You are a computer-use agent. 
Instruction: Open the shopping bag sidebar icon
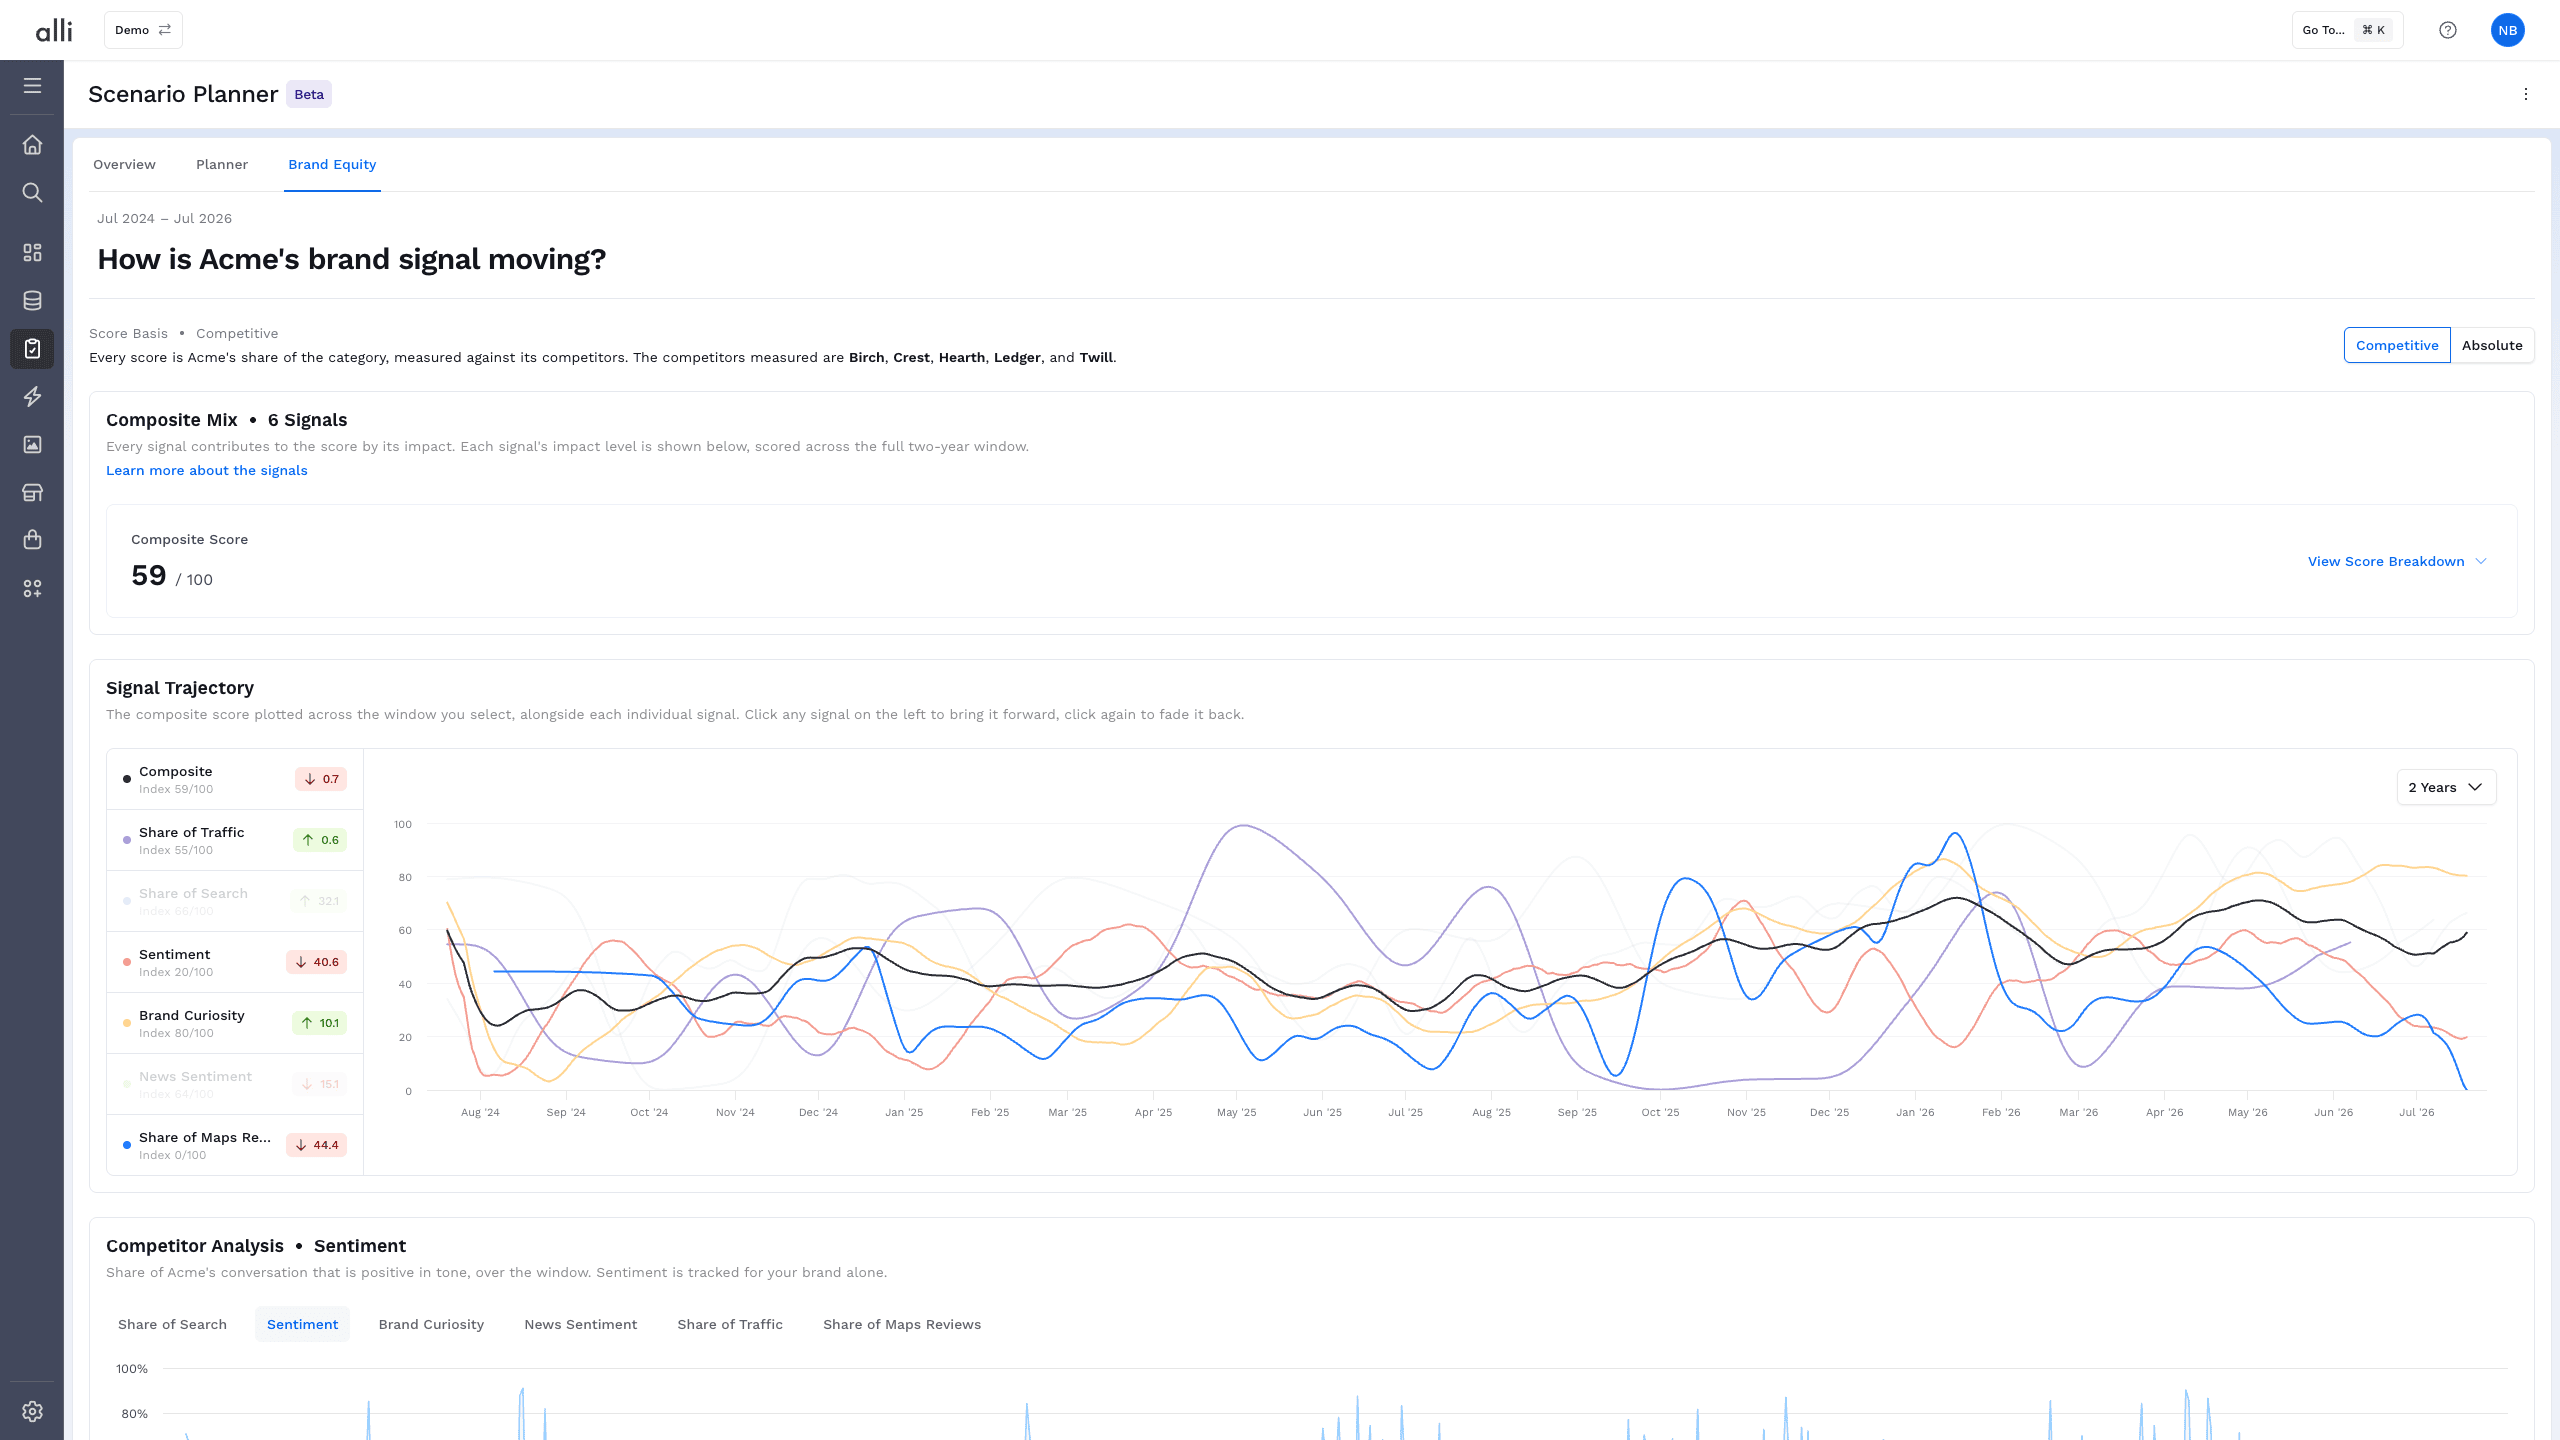tap(32, 540)
